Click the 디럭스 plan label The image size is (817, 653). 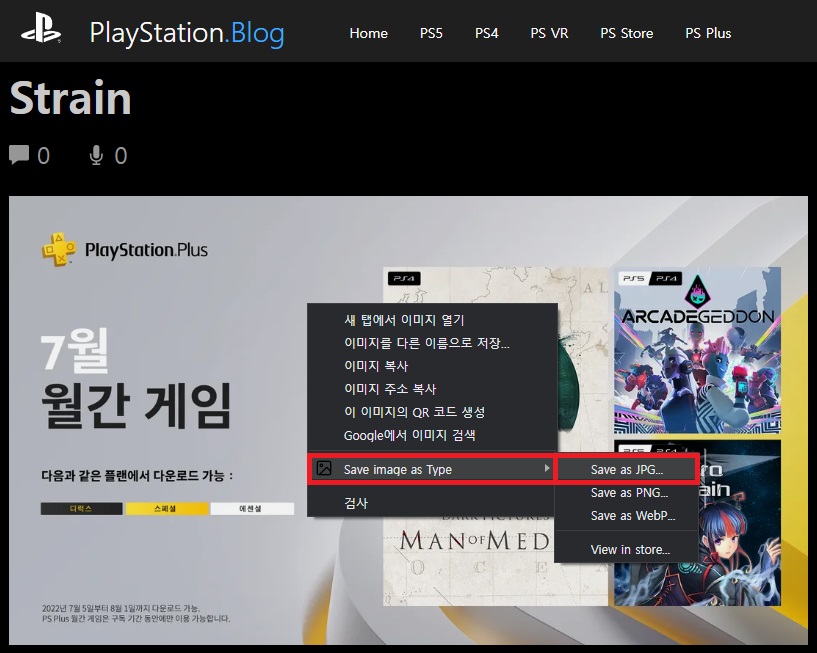pyautogui.click(x=81, y=509)
